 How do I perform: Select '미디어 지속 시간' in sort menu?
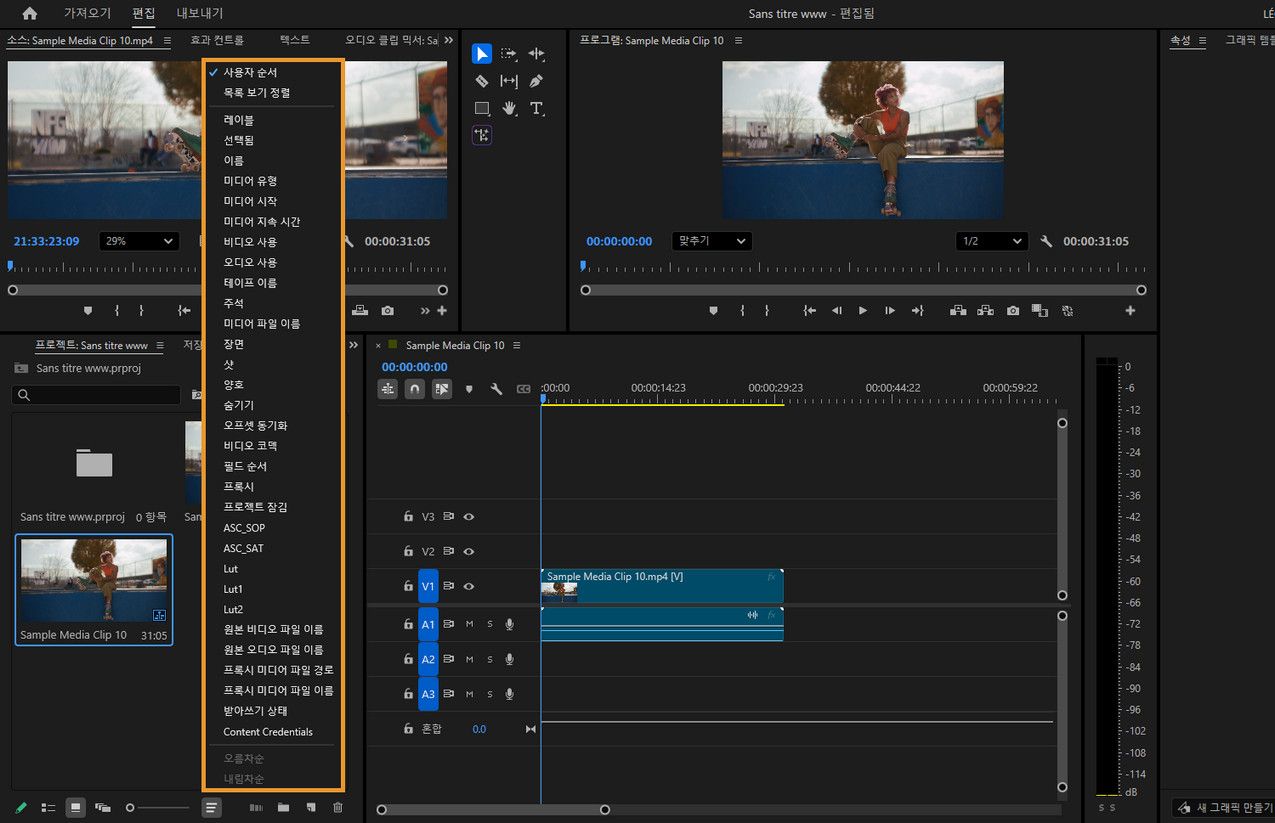pos(262,222)
